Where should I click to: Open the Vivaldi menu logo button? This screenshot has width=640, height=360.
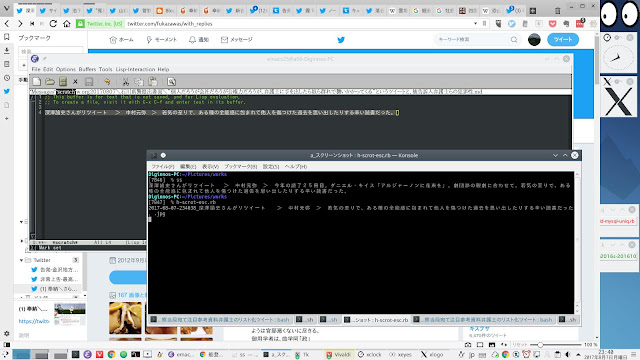tap(6, 9)
